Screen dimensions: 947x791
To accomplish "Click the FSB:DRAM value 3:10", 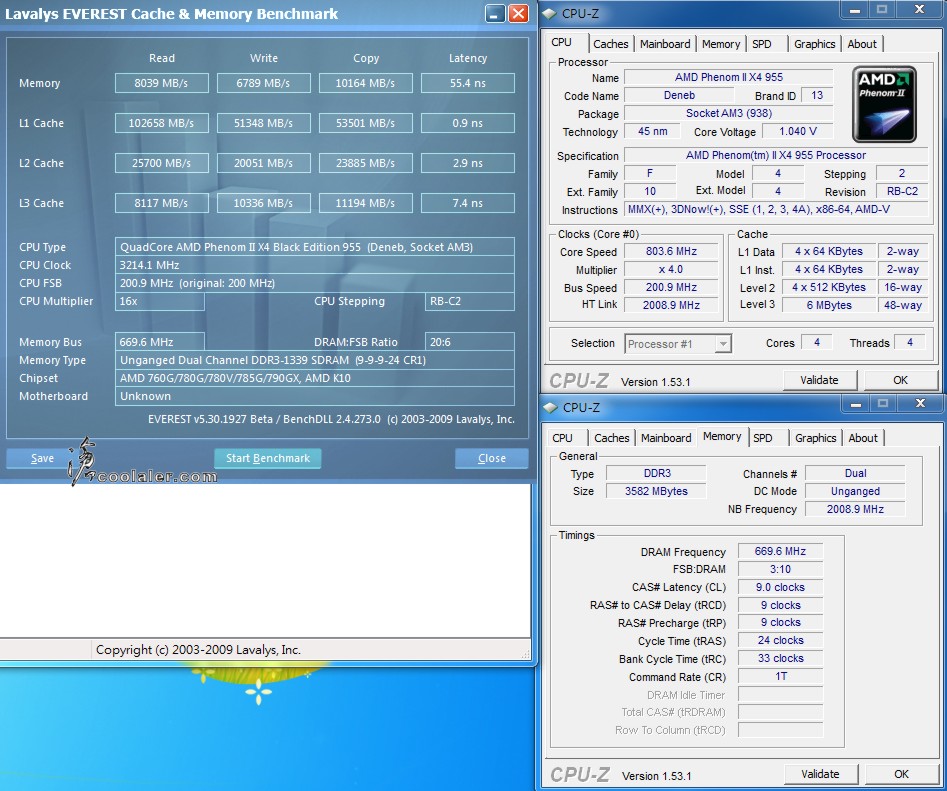I will point(780,569).
